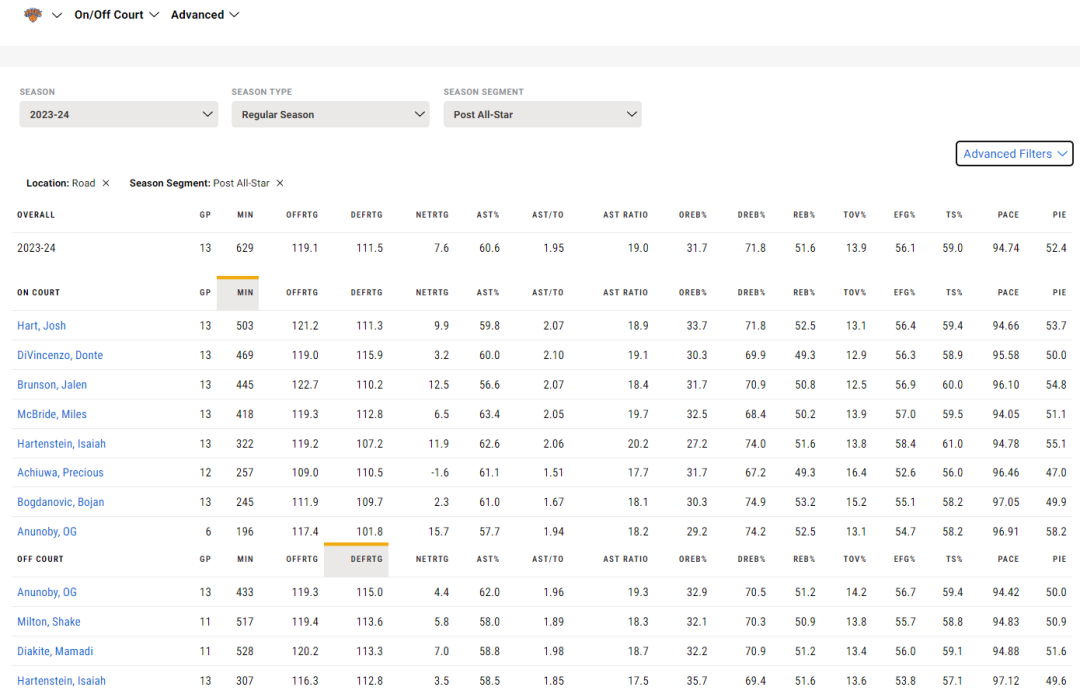Viewport: 1080px width, 694px height.
Task: Sort Off Court table by MIN
Action: coord(245,559)
